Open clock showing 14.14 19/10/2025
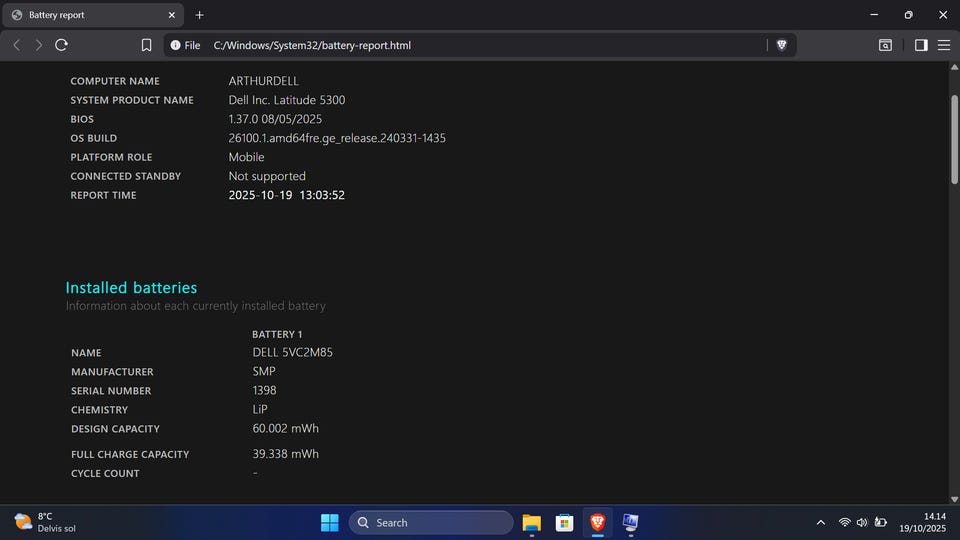The width and height of the screenshot is (960, 540). click(x=922, y=522)
